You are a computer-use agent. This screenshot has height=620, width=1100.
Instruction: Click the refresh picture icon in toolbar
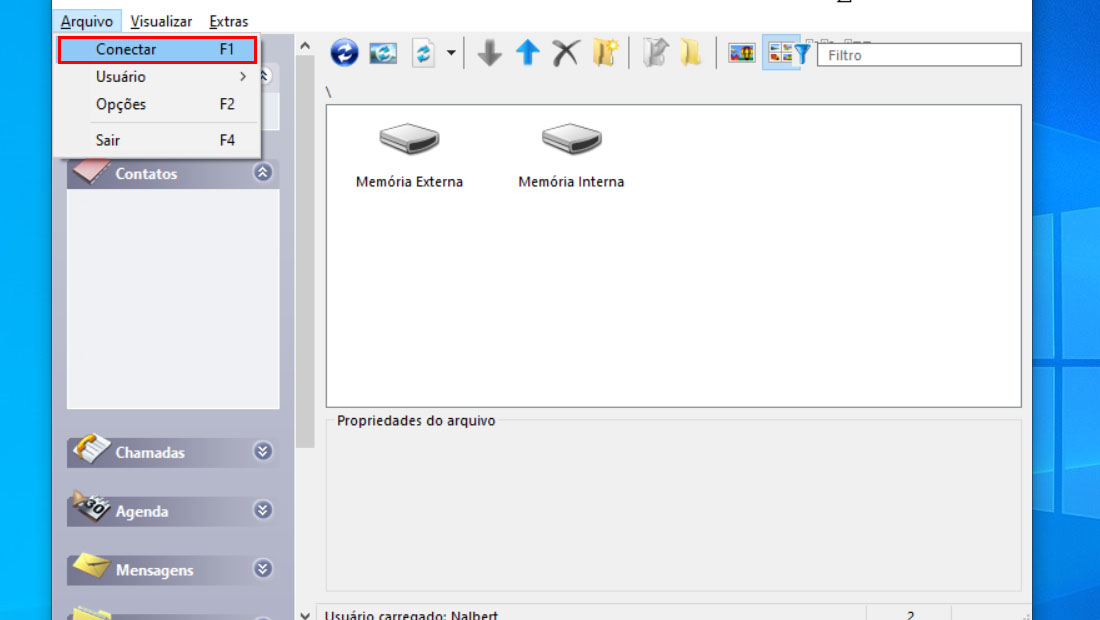tap(383, 53)
